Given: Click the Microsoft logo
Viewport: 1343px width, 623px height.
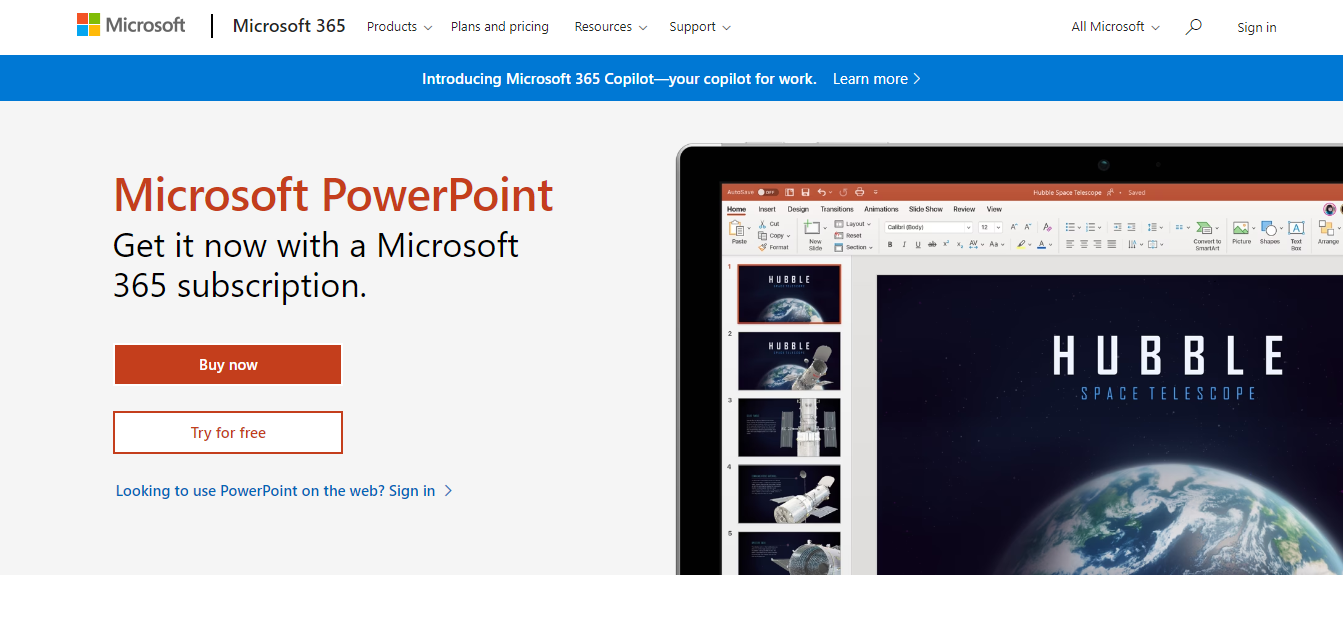Looking at the screenshot, I should pyautogui.click(x=131, y=26).
